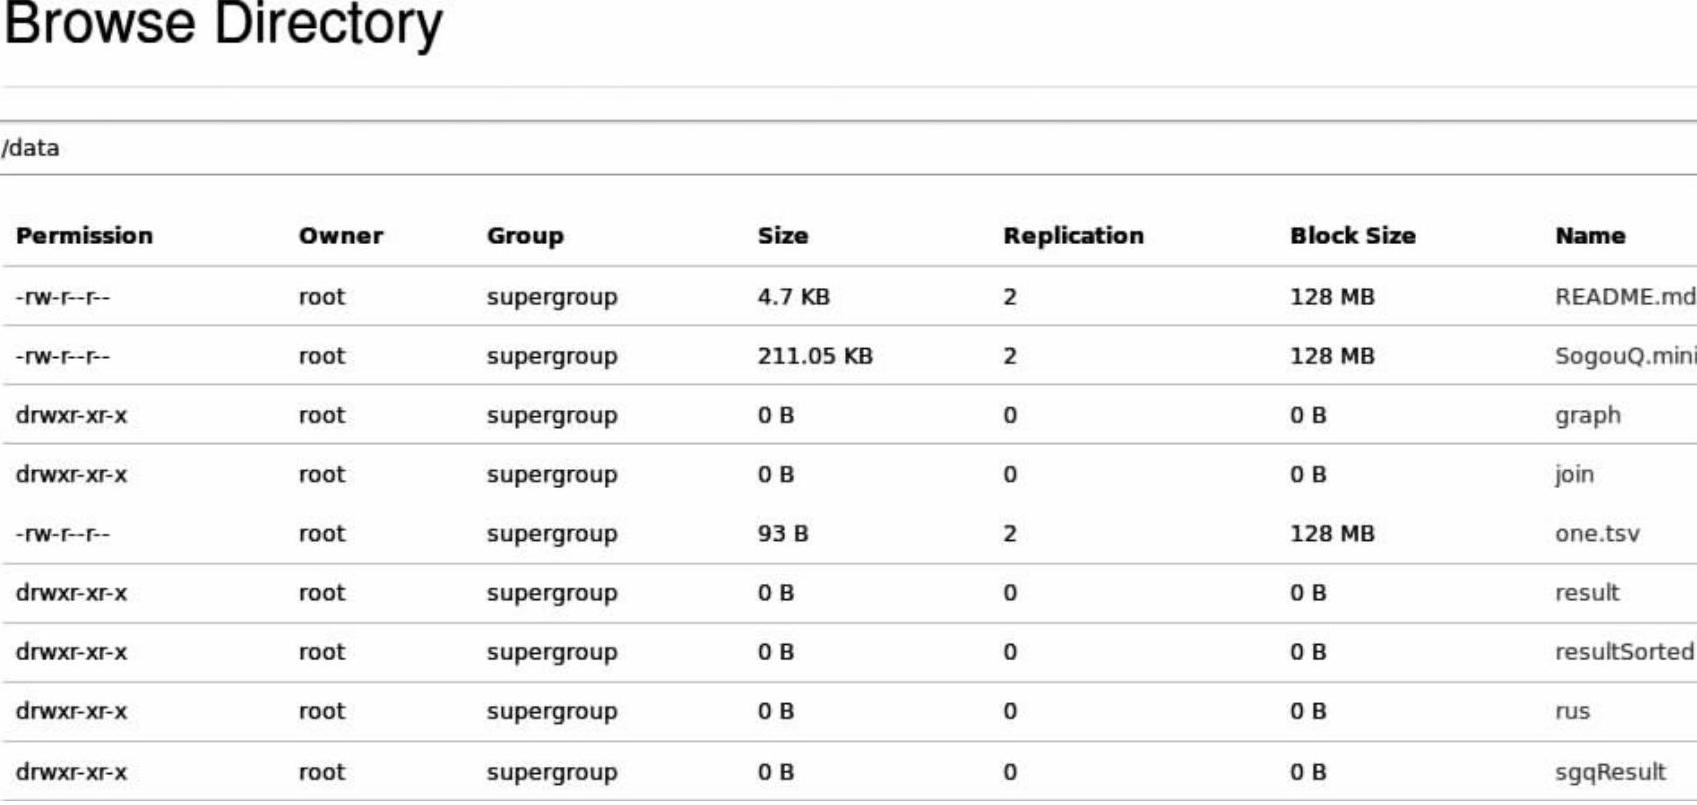The width and height of the screenshot is (1697, 805).
Task: Sort by the Size column header
Action: click(783, 236)
